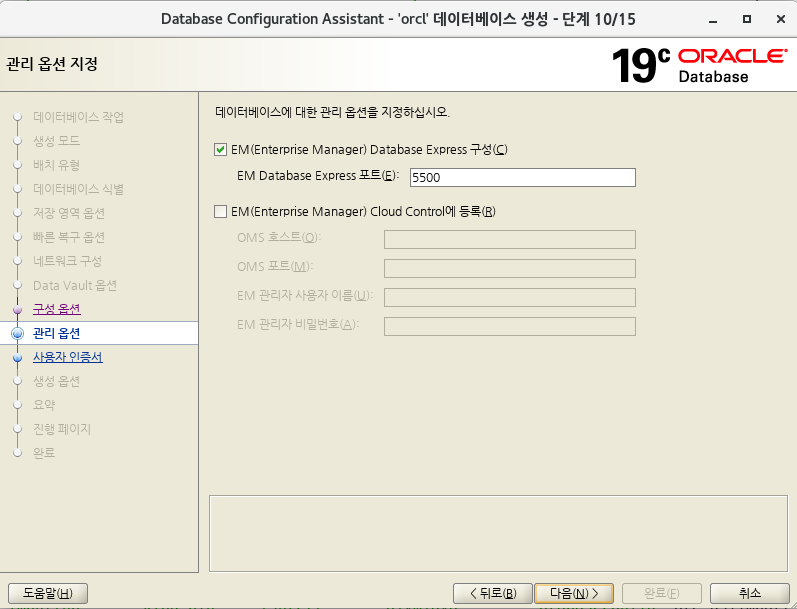The width and height of the screenshot is (797, 609).
Task: Open the 구성 옵션 step link
Action: pos(56,309)
